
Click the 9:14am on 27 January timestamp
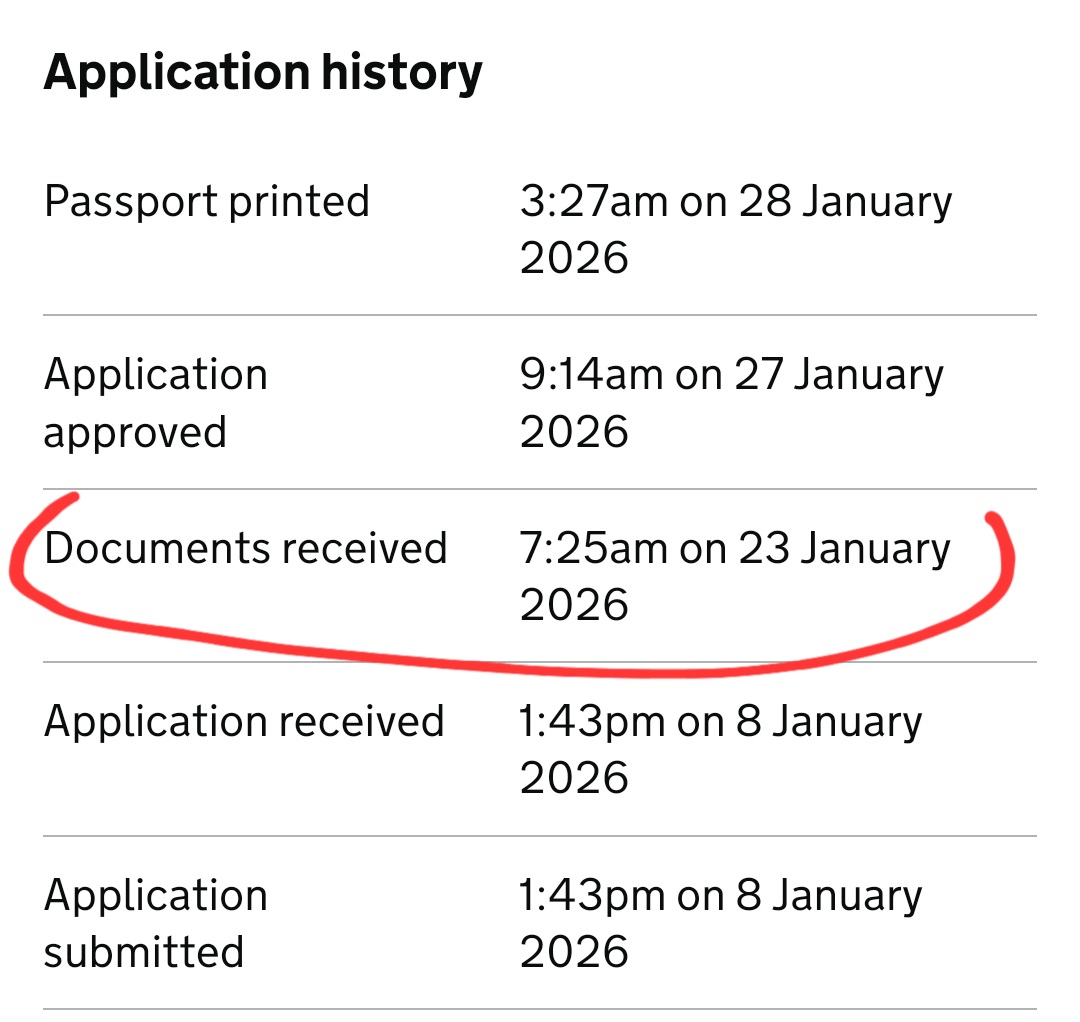(x=731, y=375)
